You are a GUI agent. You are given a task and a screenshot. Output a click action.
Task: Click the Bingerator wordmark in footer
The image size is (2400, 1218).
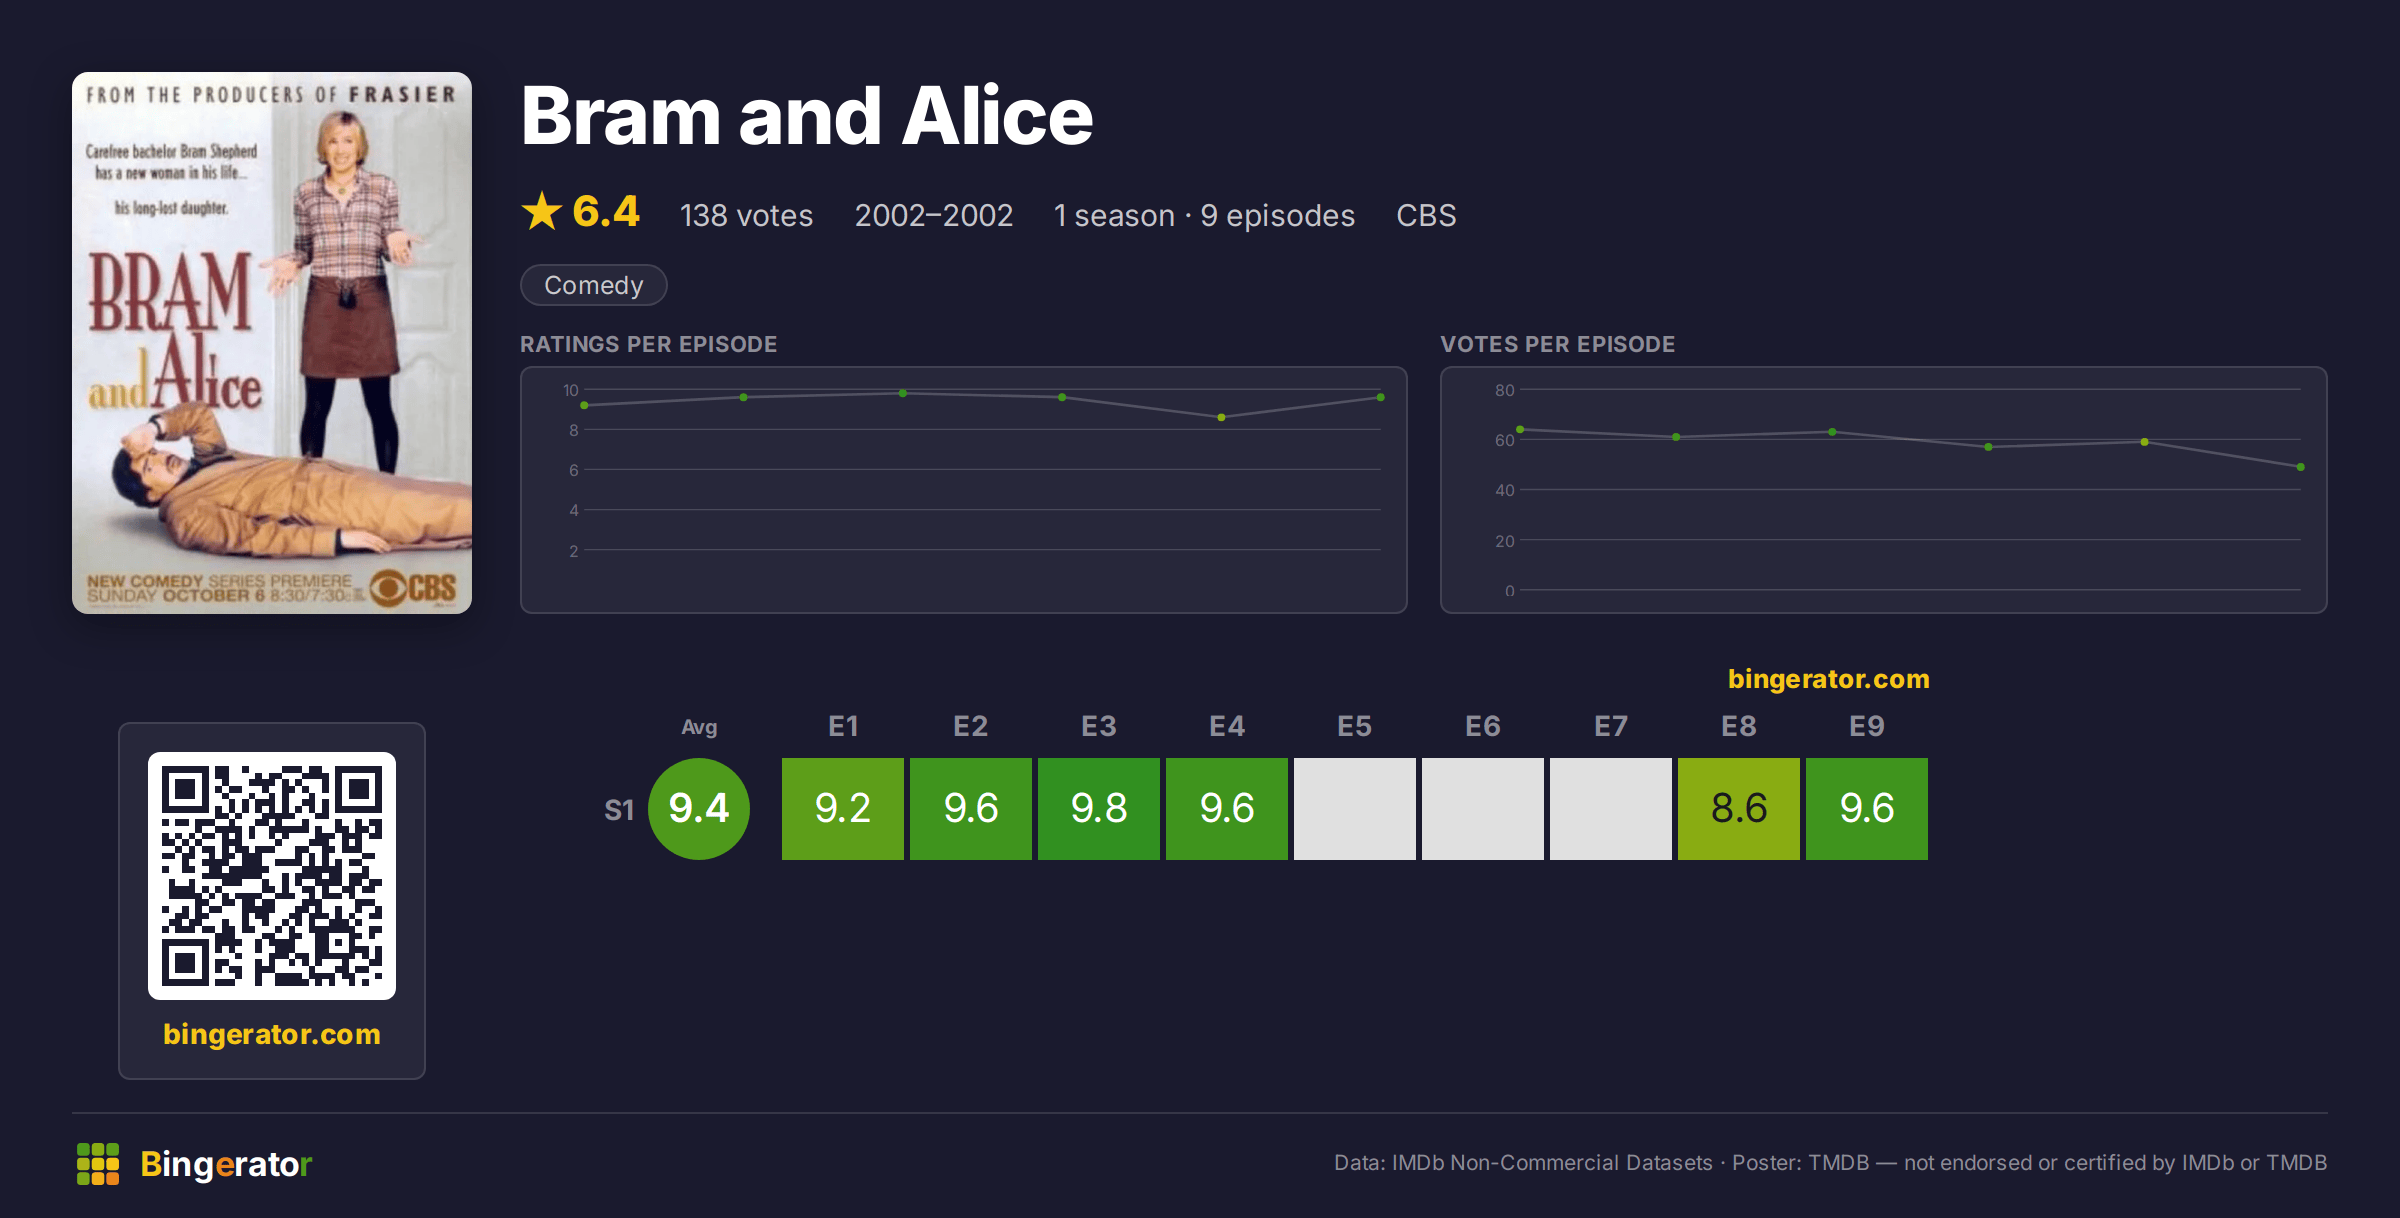226,1164
